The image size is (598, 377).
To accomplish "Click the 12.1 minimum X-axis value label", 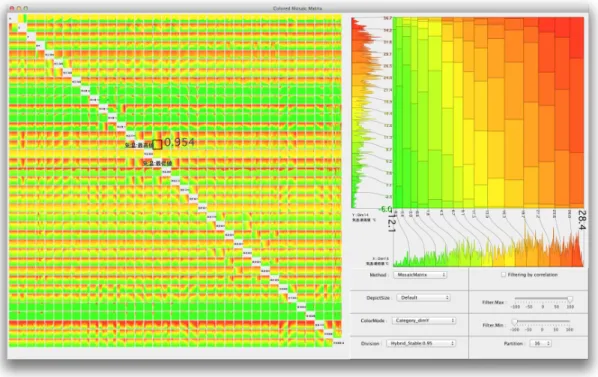I will pos(392,223).
